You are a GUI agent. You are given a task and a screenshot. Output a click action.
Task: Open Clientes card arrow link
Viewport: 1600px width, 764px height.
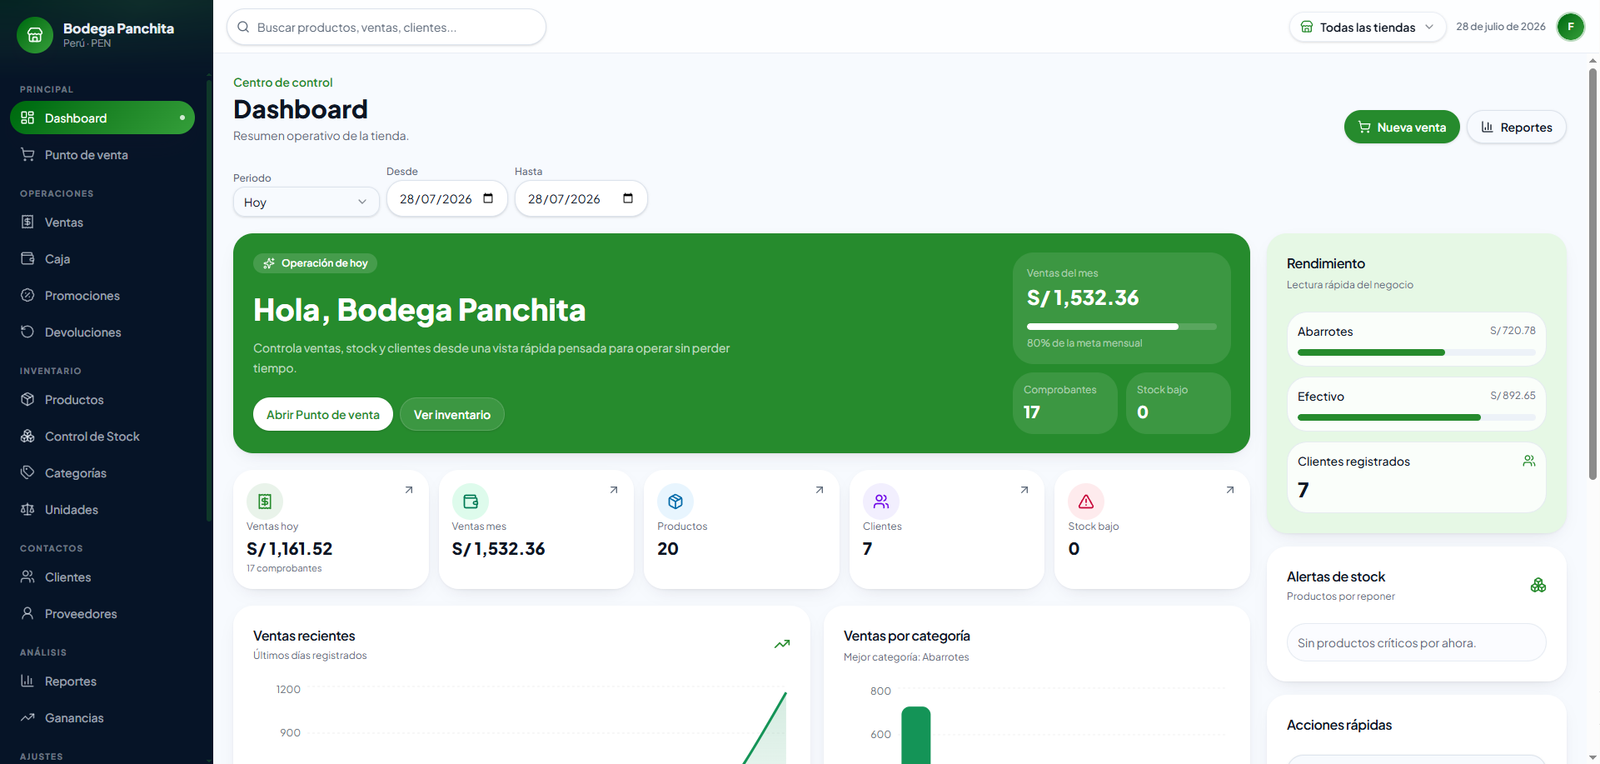tap(1024, 490)
